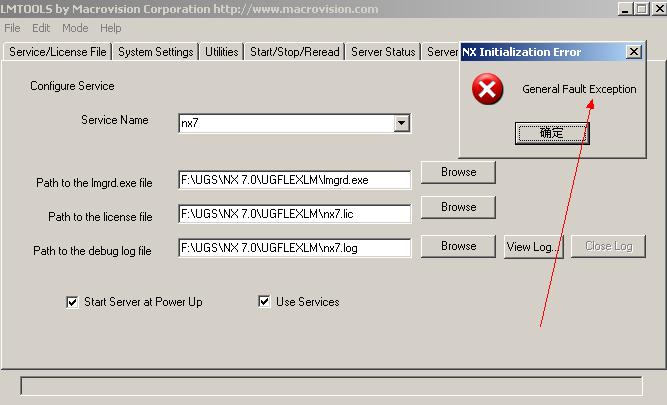Click the Path to the lmgrd.exe file label
Viewport: 667px width, 405px height.
[94, 183]
